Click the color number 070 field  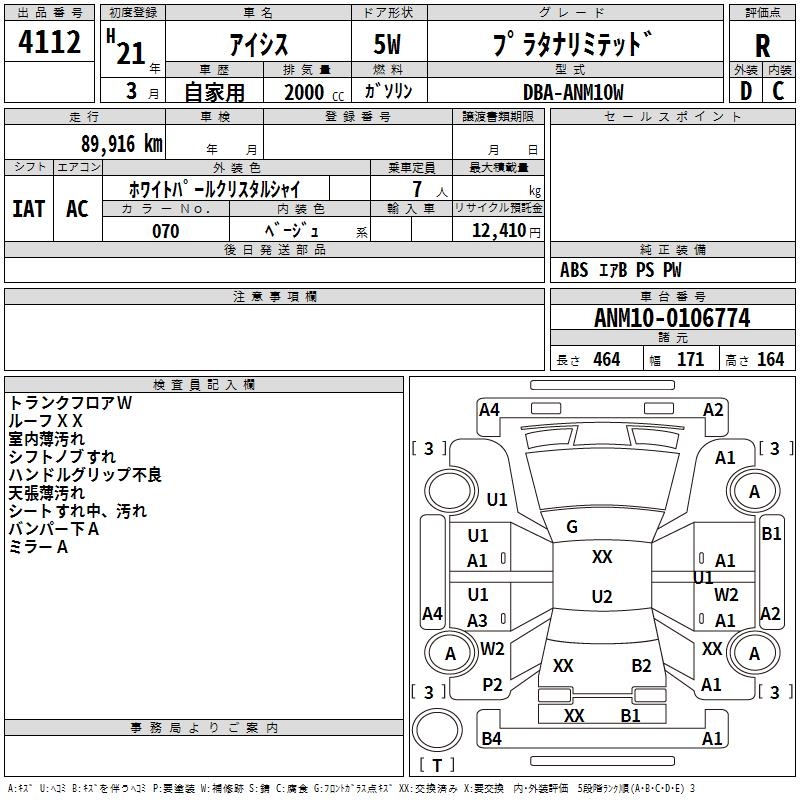(165, 231)
